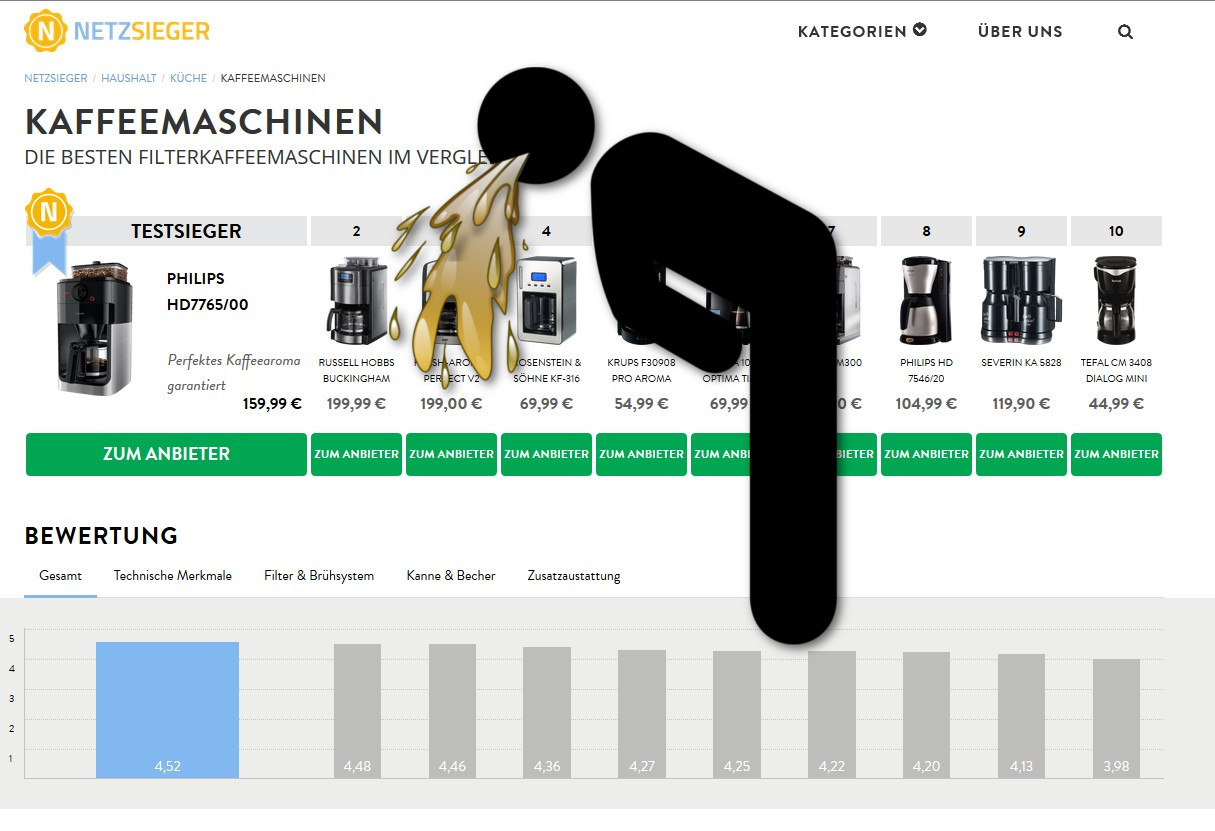Screen dimensions: 1215x831
Task: Open the Netzsieger logo home link
Action: (x=117, y=31)
